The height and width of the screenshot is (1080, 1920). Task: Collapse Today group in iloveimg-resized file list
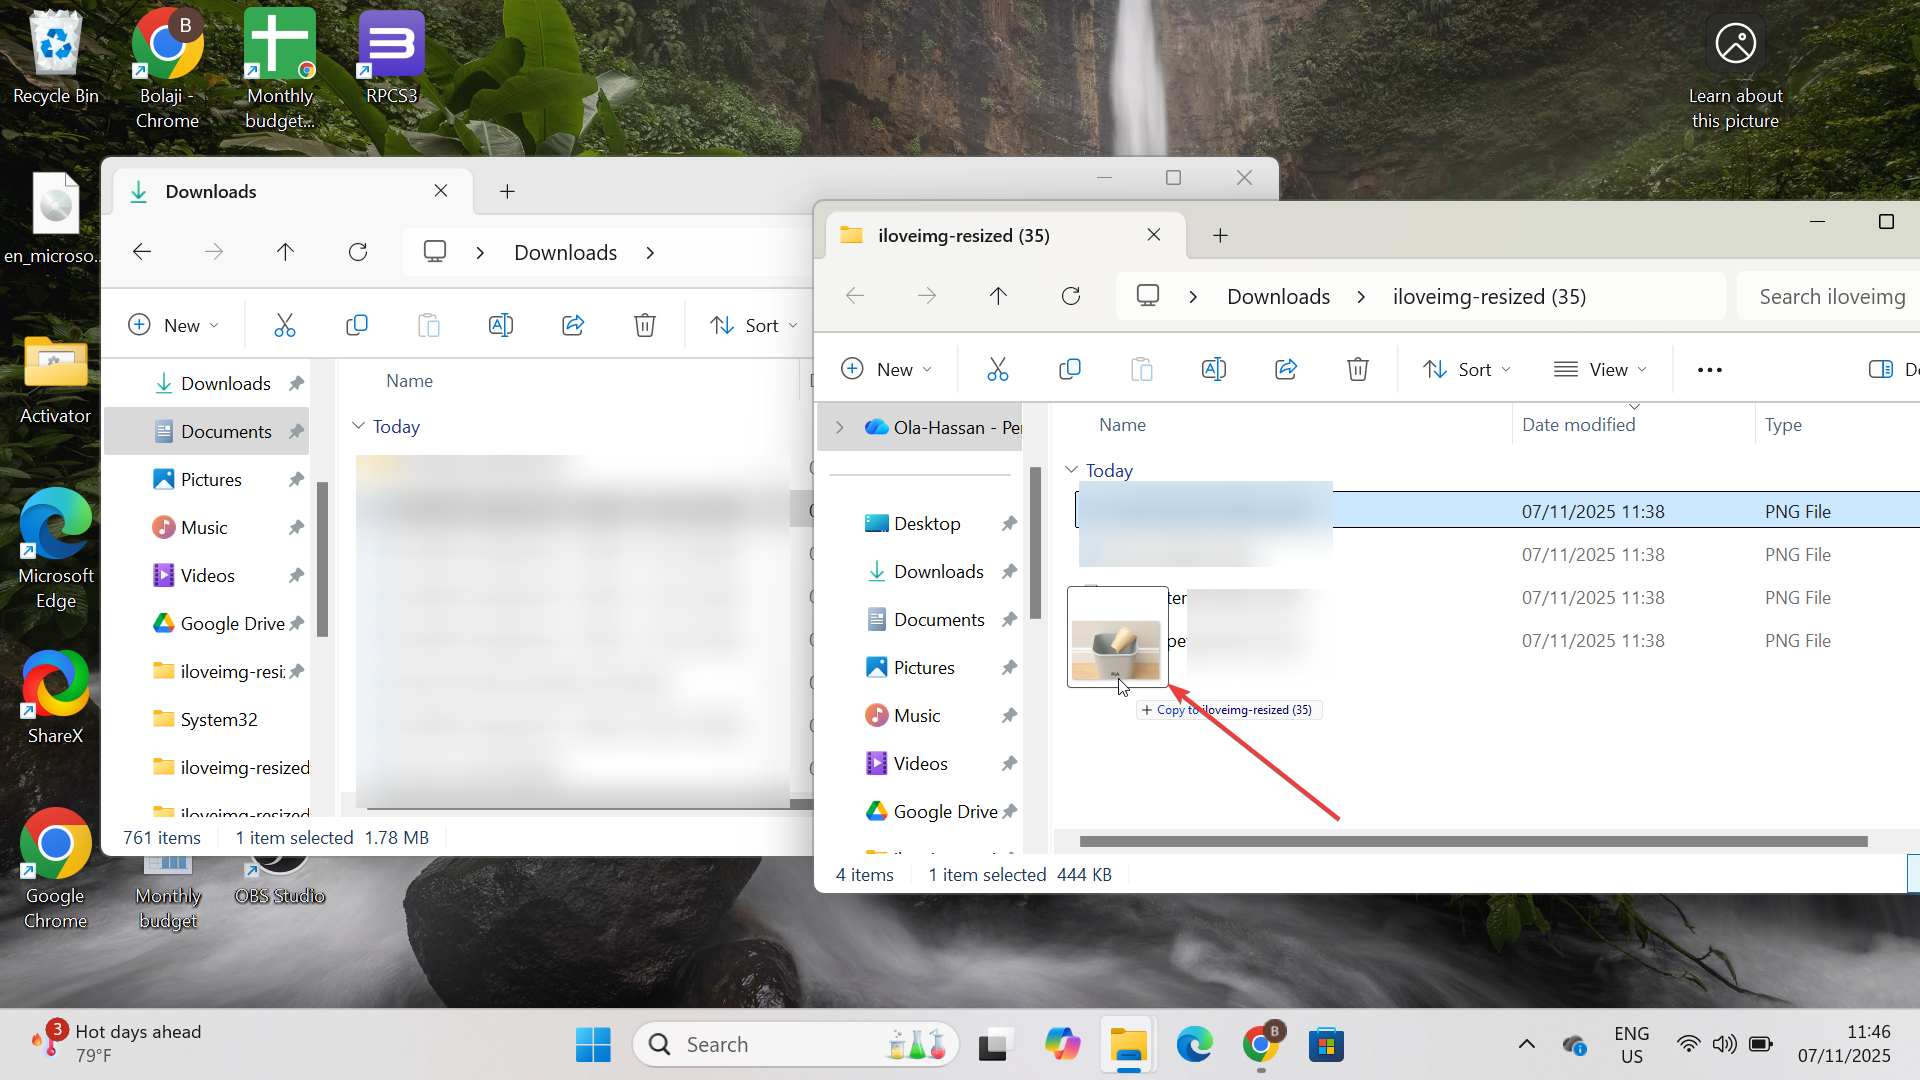[1071, 470]
